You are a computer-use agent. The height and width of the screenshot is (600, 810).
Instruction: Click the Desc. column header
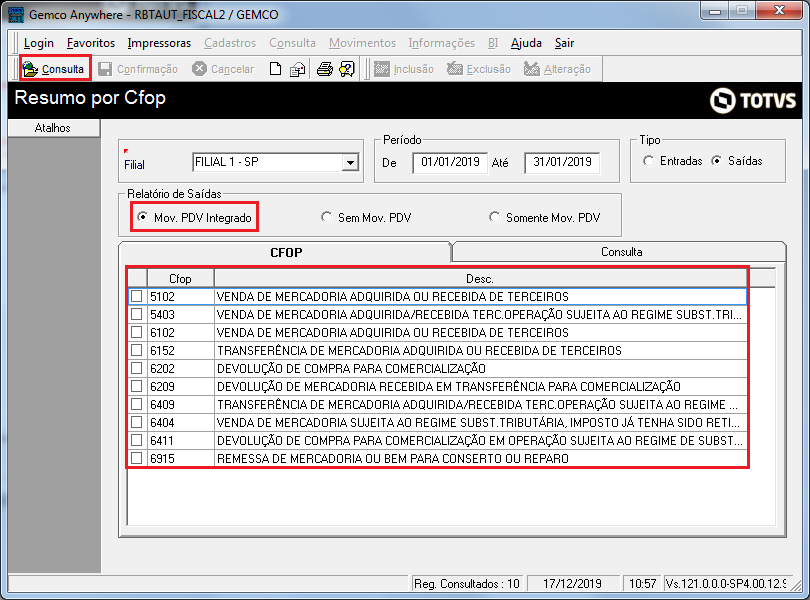[480, 279]
